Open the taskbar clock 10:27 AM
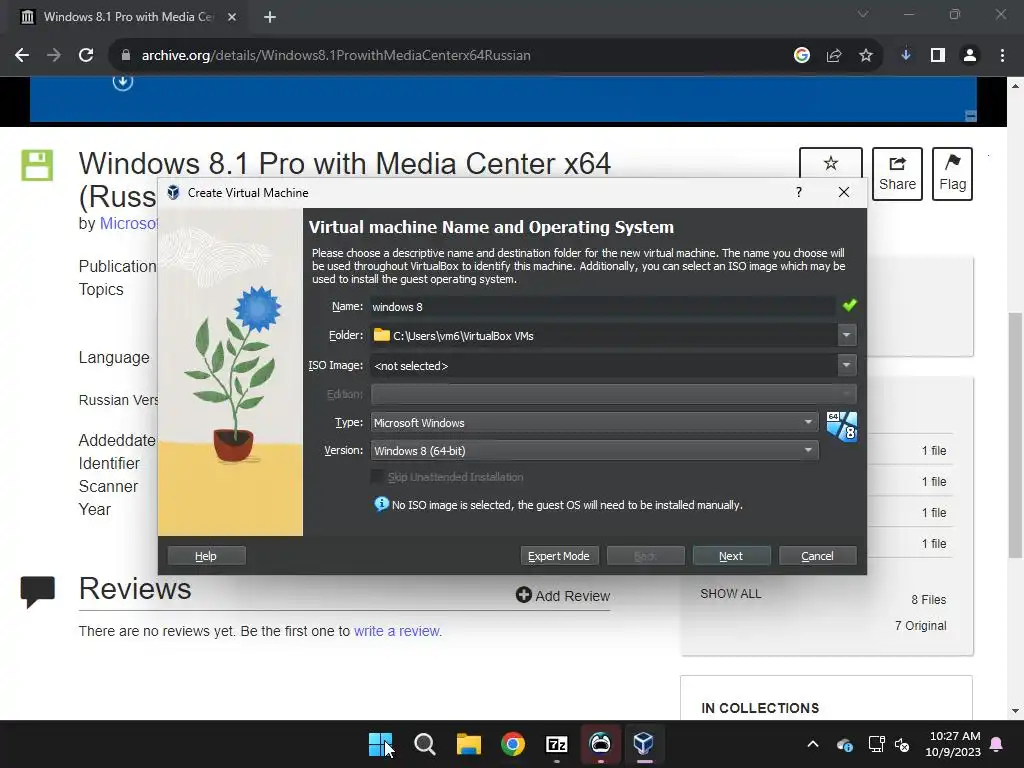 [x=953, y=744]
